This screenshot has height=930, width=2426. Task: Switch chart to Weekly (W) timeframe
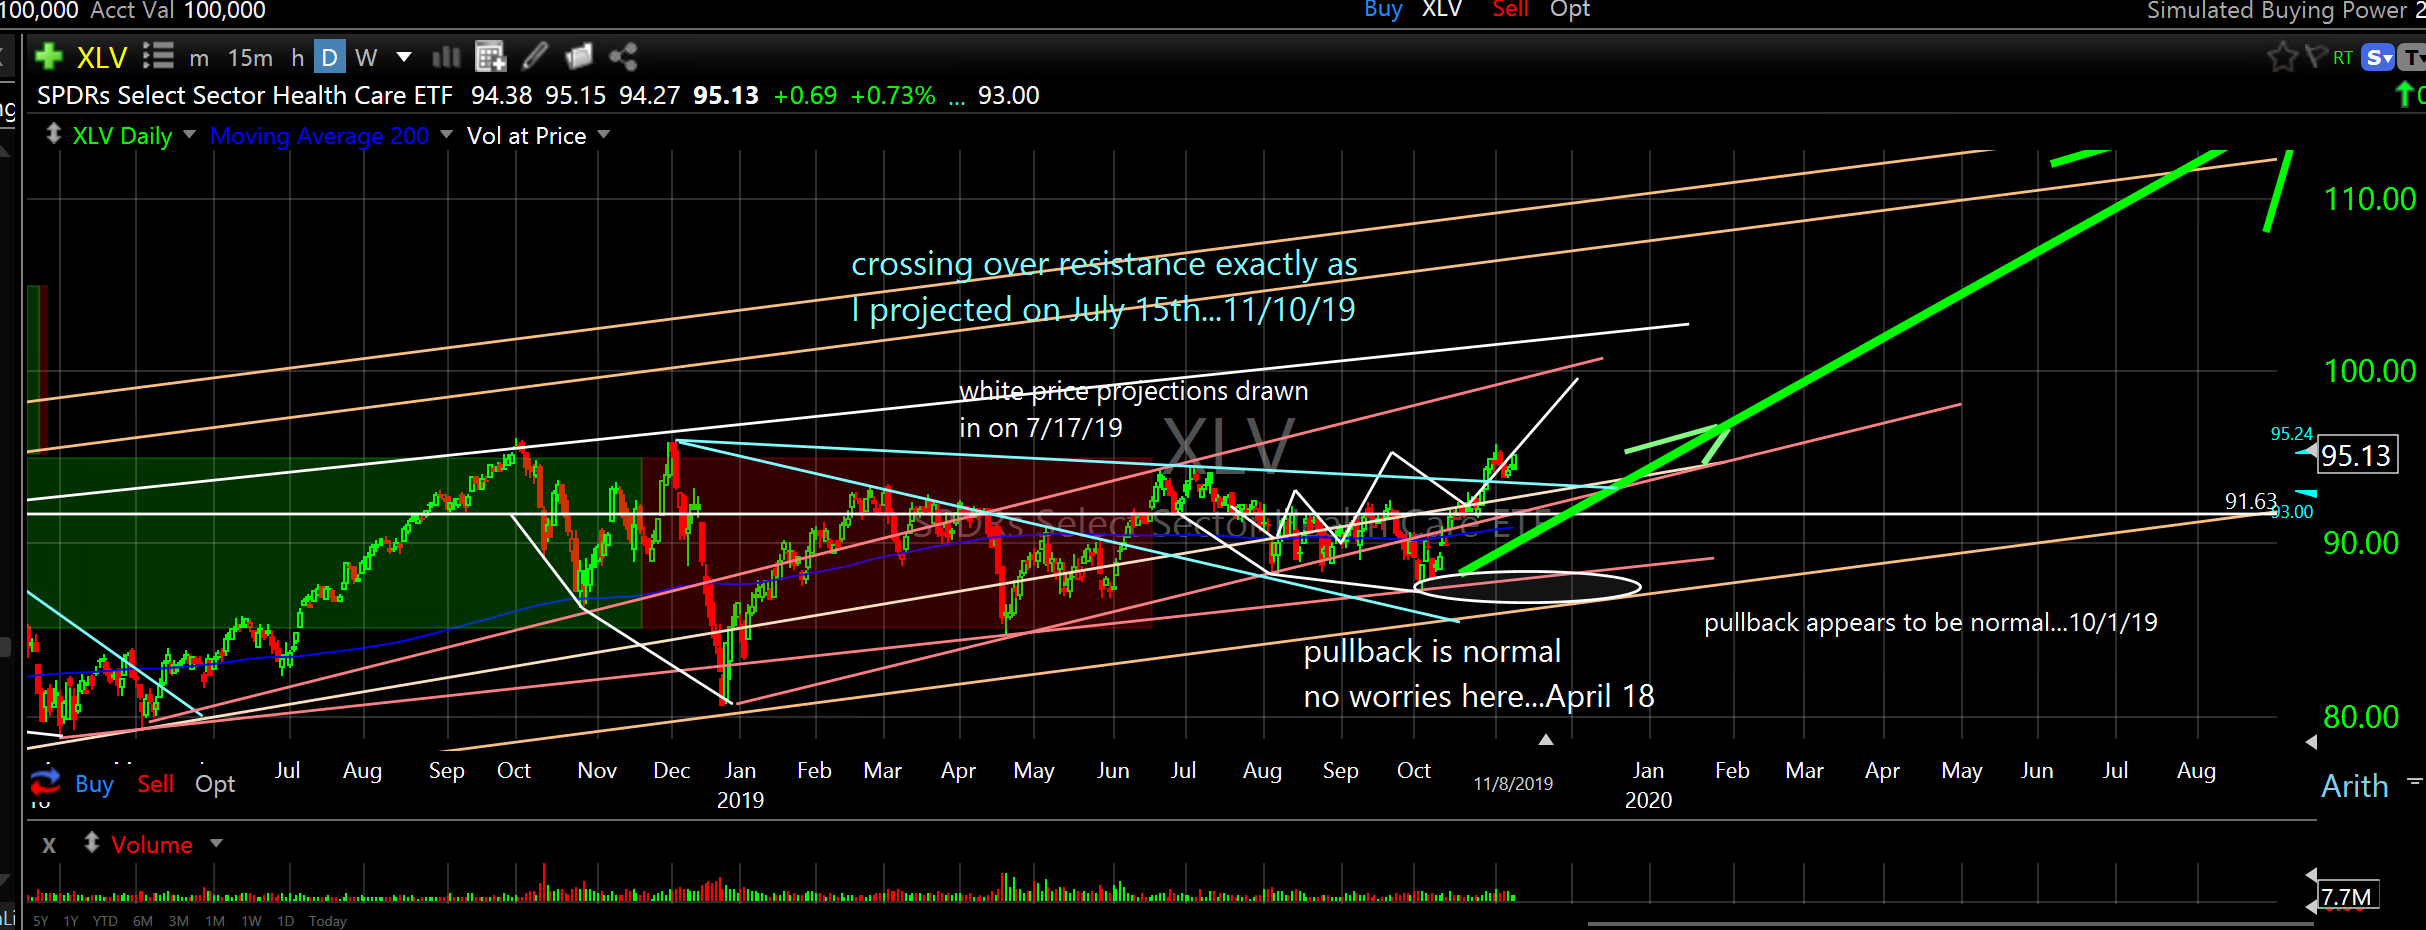pyautogui.click(x=366, y=58)
